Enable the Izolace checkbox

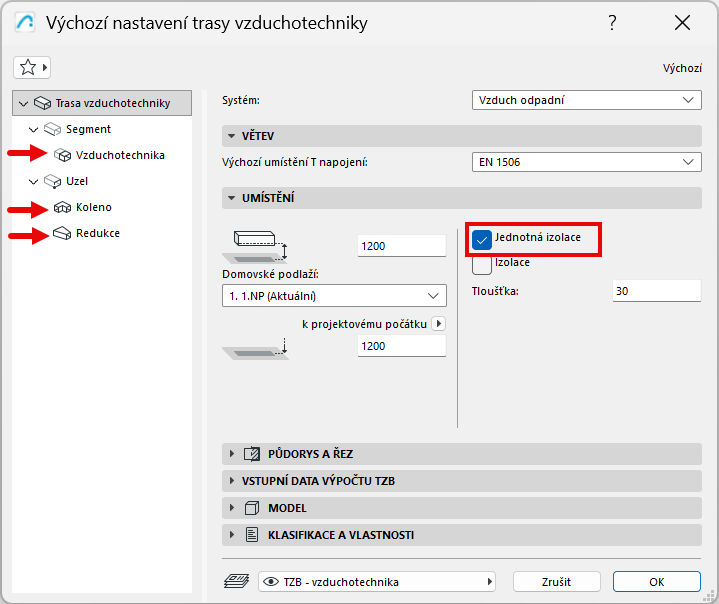click(481, 265)
